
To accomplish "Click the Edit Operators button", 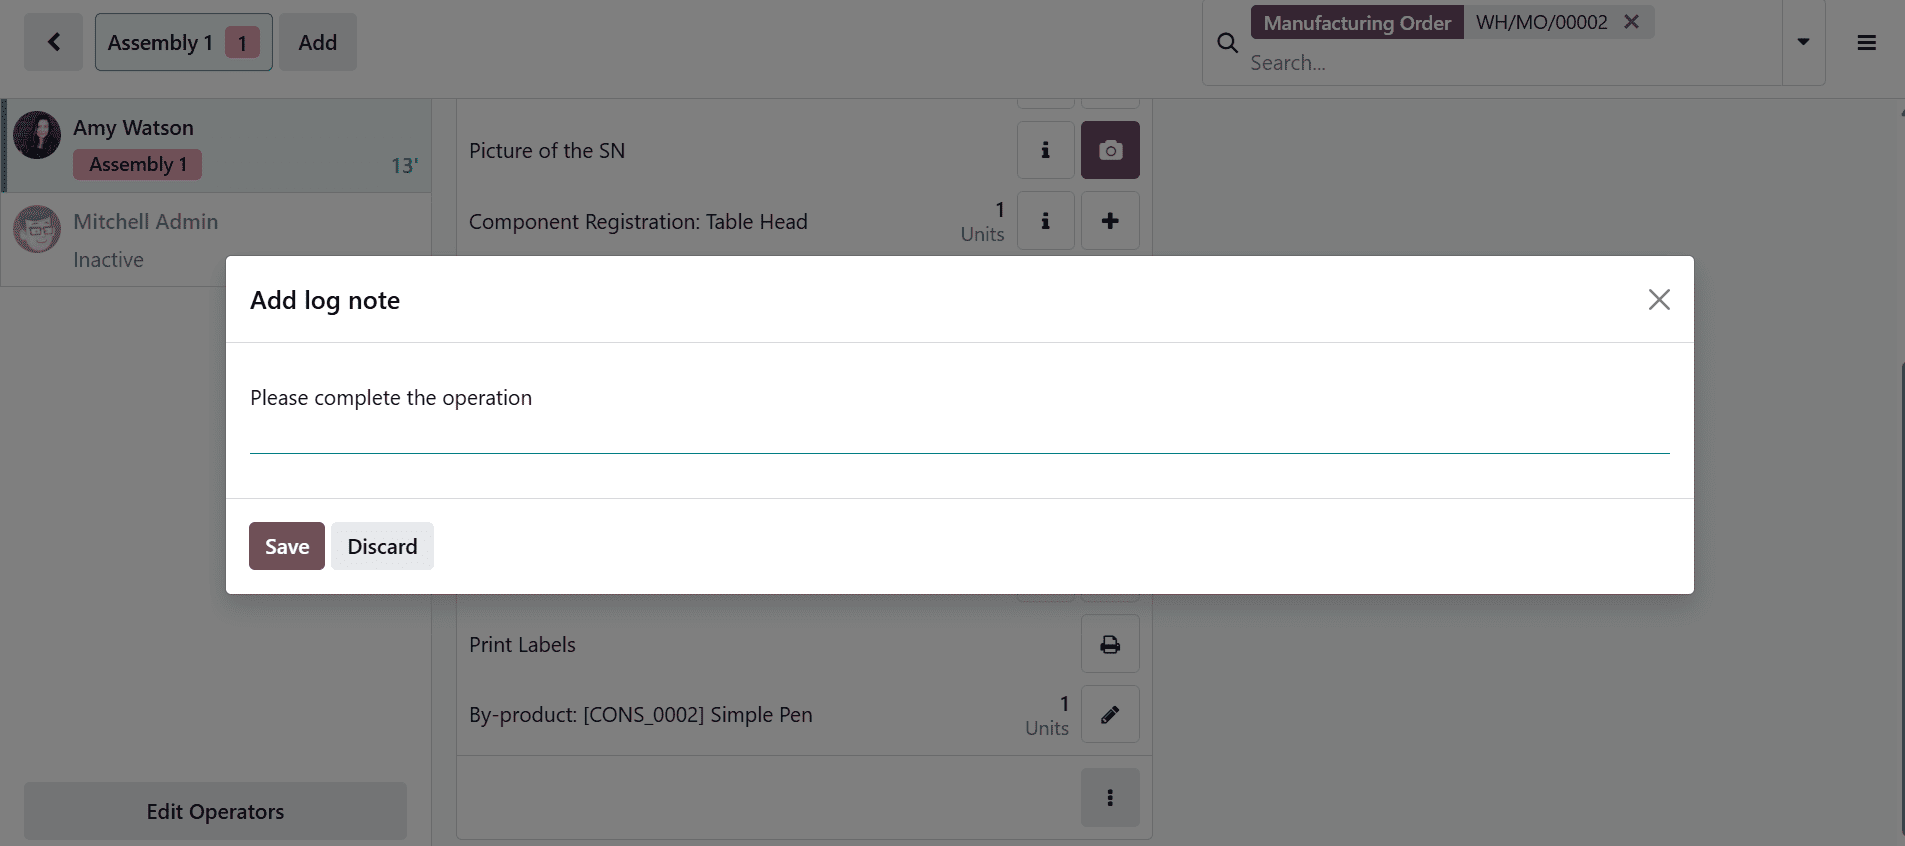I will click(214, 811).
